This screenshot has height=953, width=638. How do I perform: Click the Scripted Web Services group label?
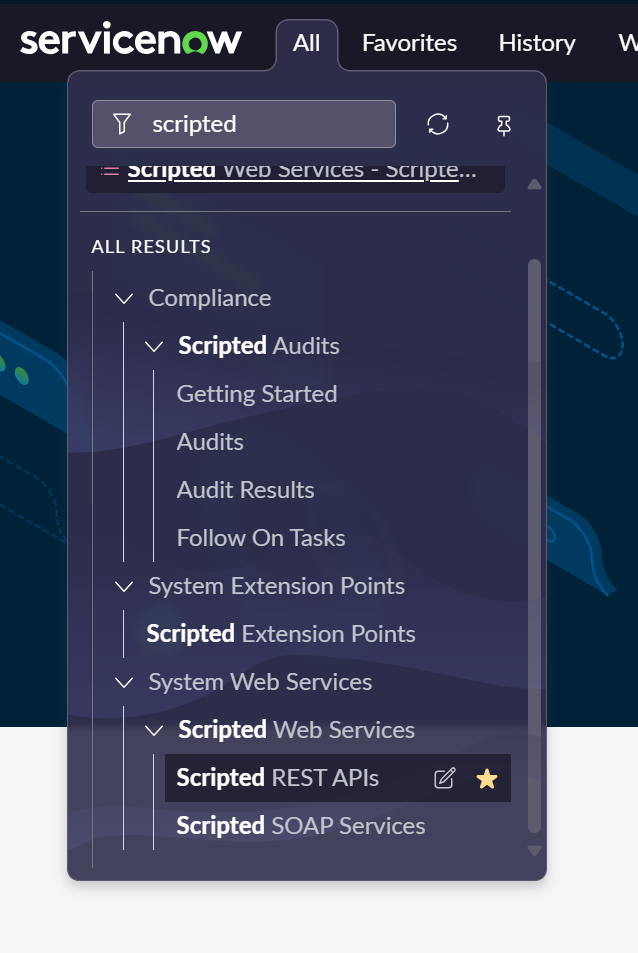(x=297, y=730)
